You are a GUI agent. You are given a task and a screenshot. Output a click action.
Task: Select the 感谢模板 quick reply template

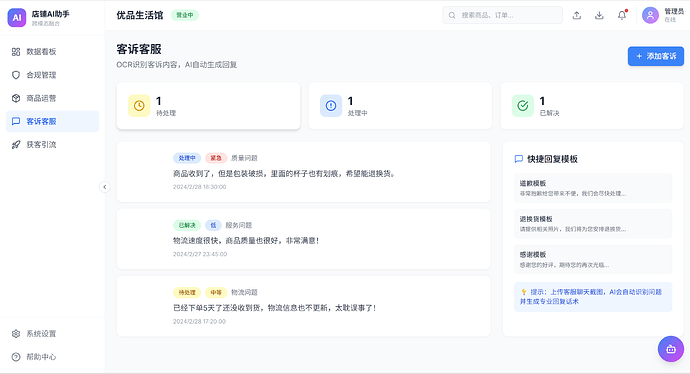[x=593, y=260]
